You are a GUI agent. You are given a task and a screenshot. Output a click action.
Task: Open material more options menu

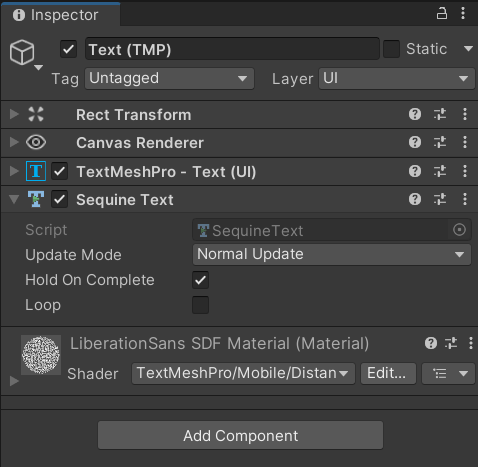(x=471, y=343)
